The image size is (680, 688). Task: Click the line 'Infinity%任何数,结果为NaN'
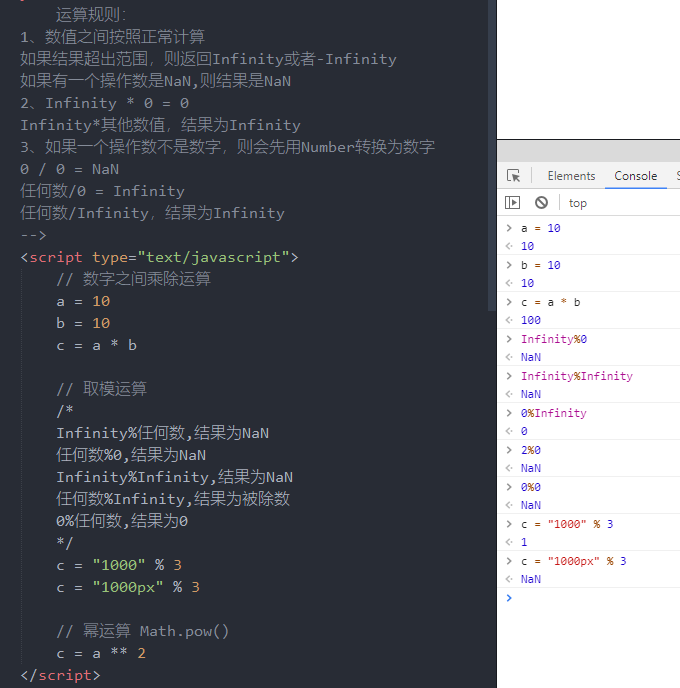point(162,433)
